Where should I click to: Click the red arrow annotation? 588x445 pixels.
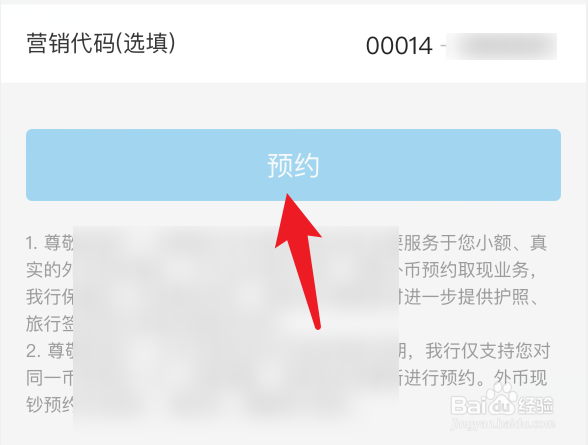(299, 261)
